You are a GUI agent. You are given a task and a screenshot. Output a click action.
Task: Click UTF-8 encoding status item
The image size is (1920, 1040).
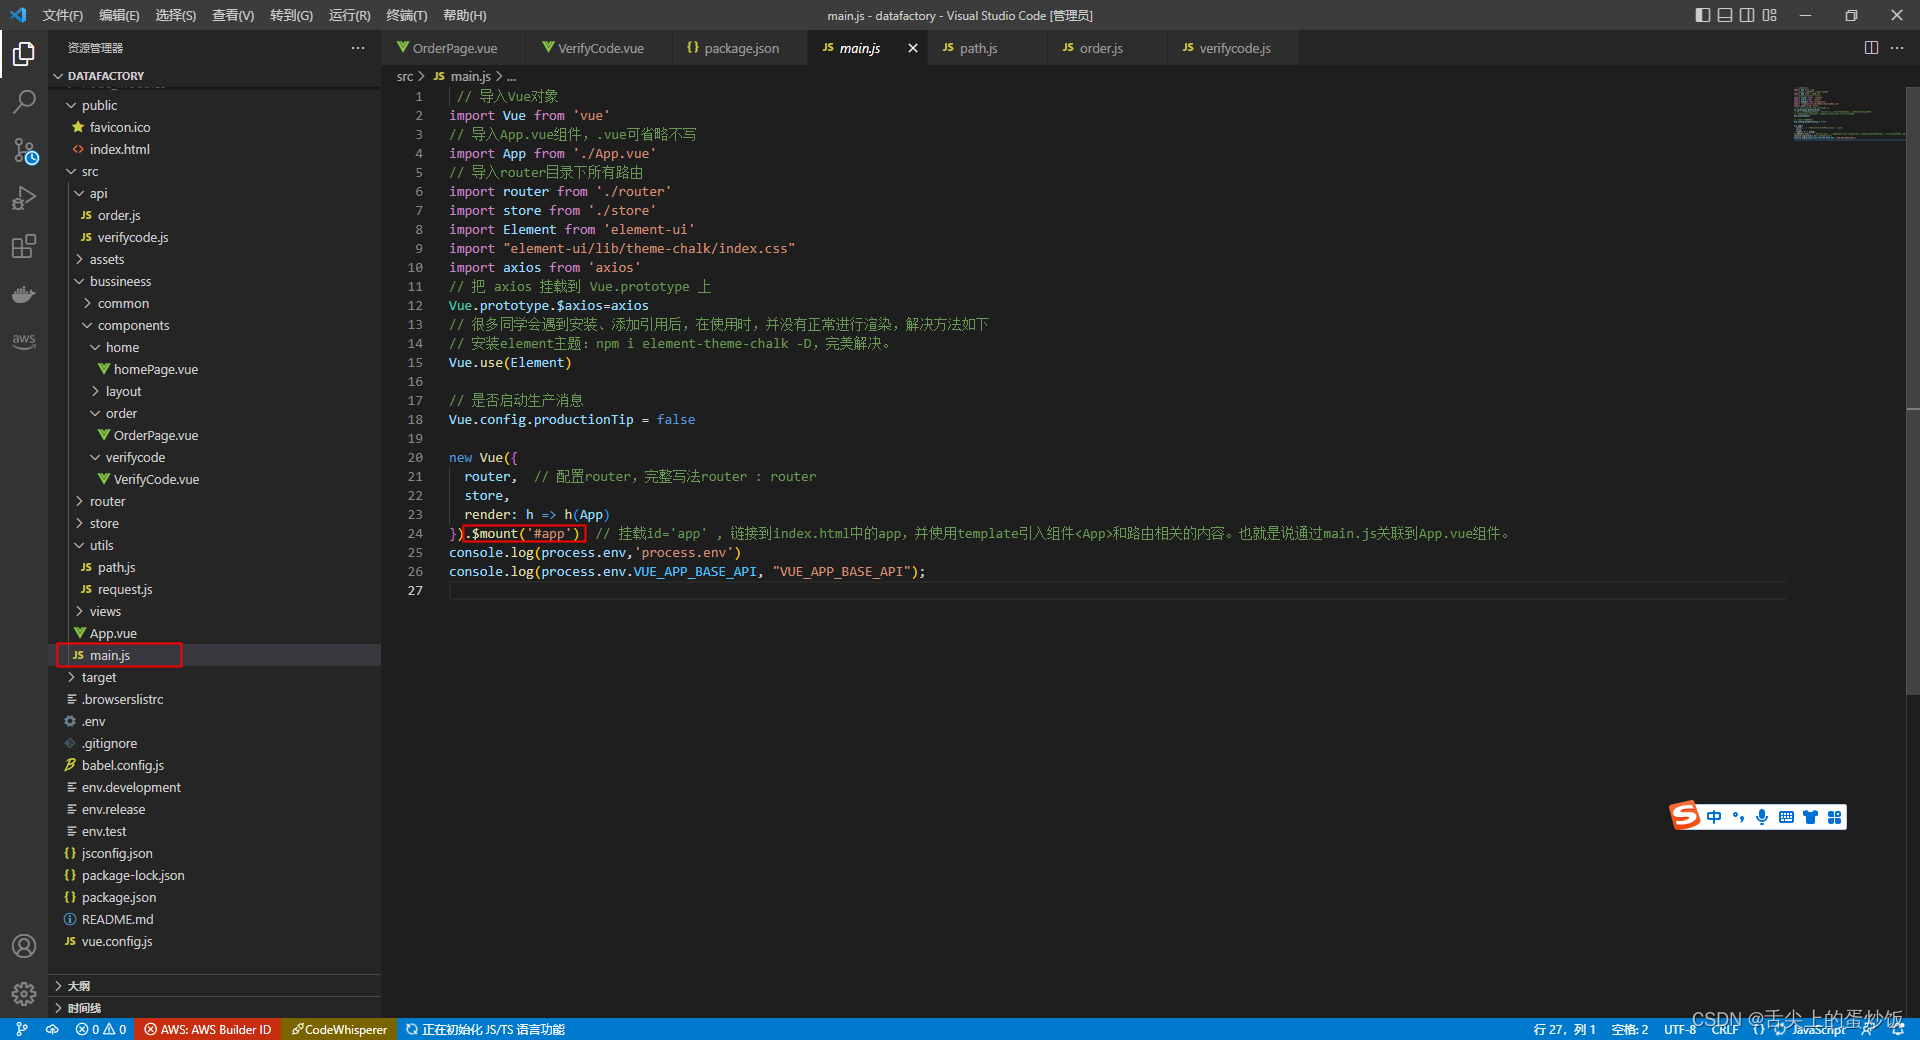[x=1680, y=1029]
